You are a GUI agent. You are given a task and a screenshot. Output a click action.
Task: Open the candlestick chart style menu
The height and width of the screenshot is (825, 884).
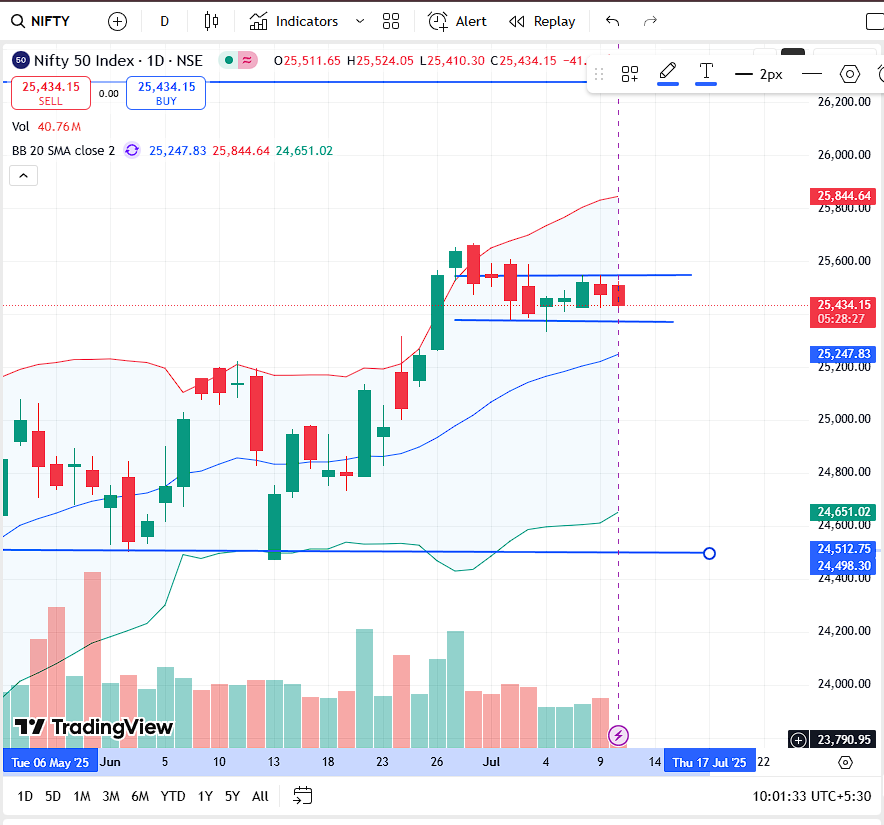pyautogui.click(x=211, y=21)
